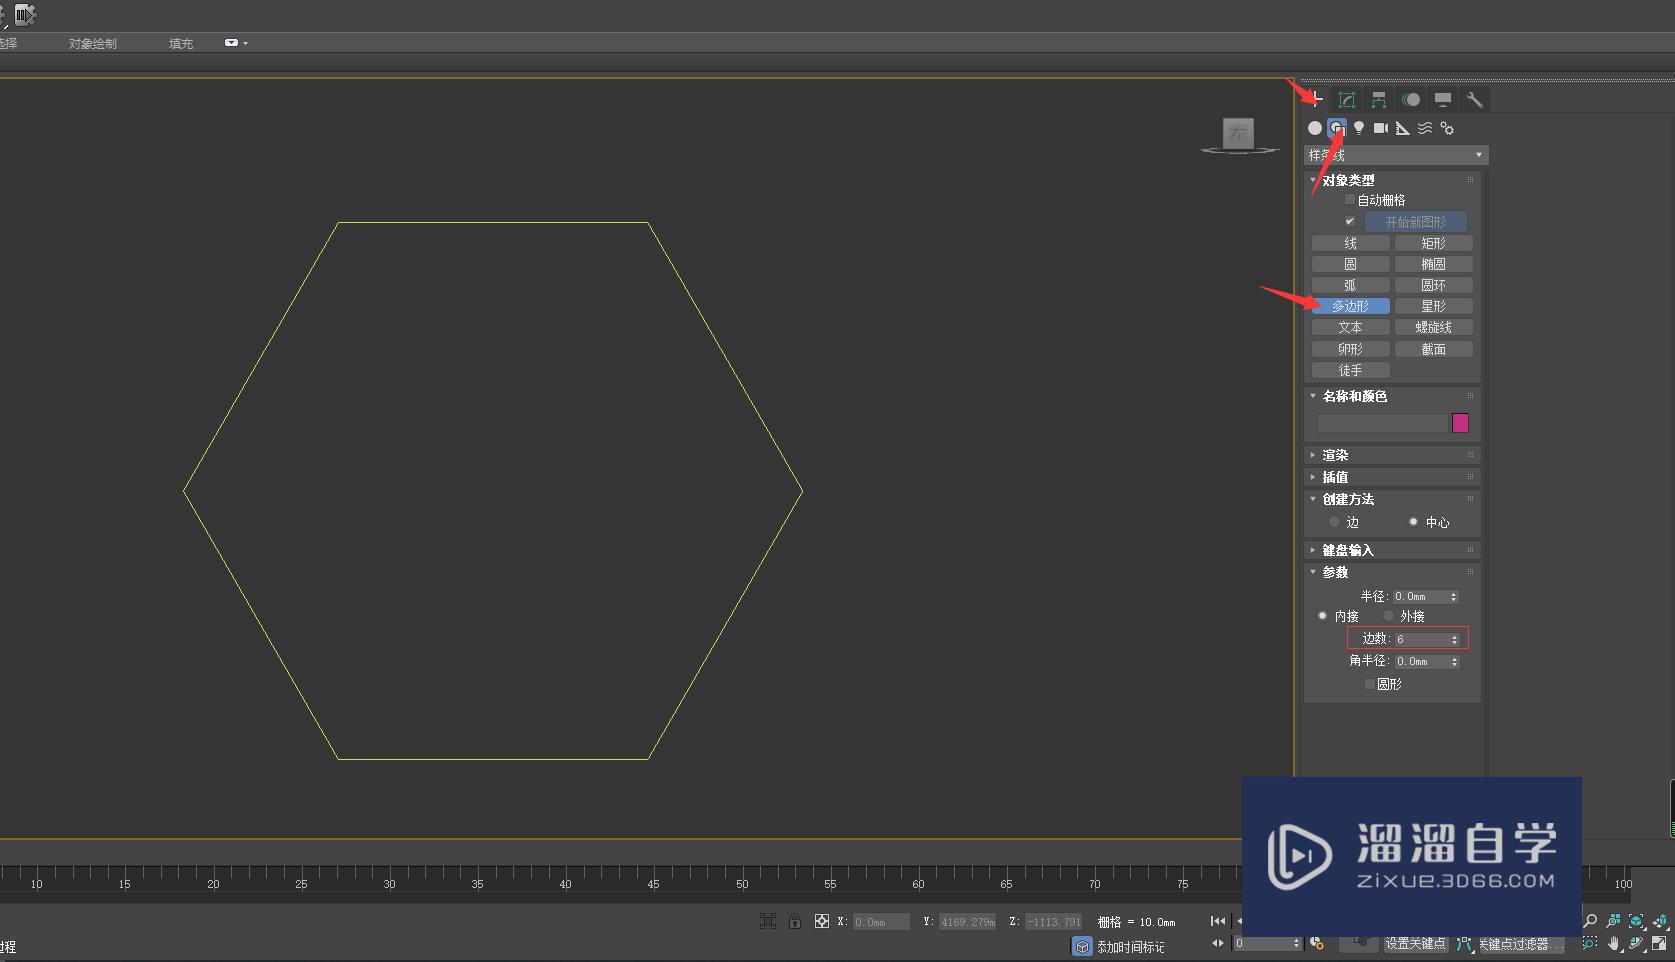Image resolution: width=1675 pixels, height=962 pixels.
Task: Open the magenta object color swatch
Action: 1460,423
